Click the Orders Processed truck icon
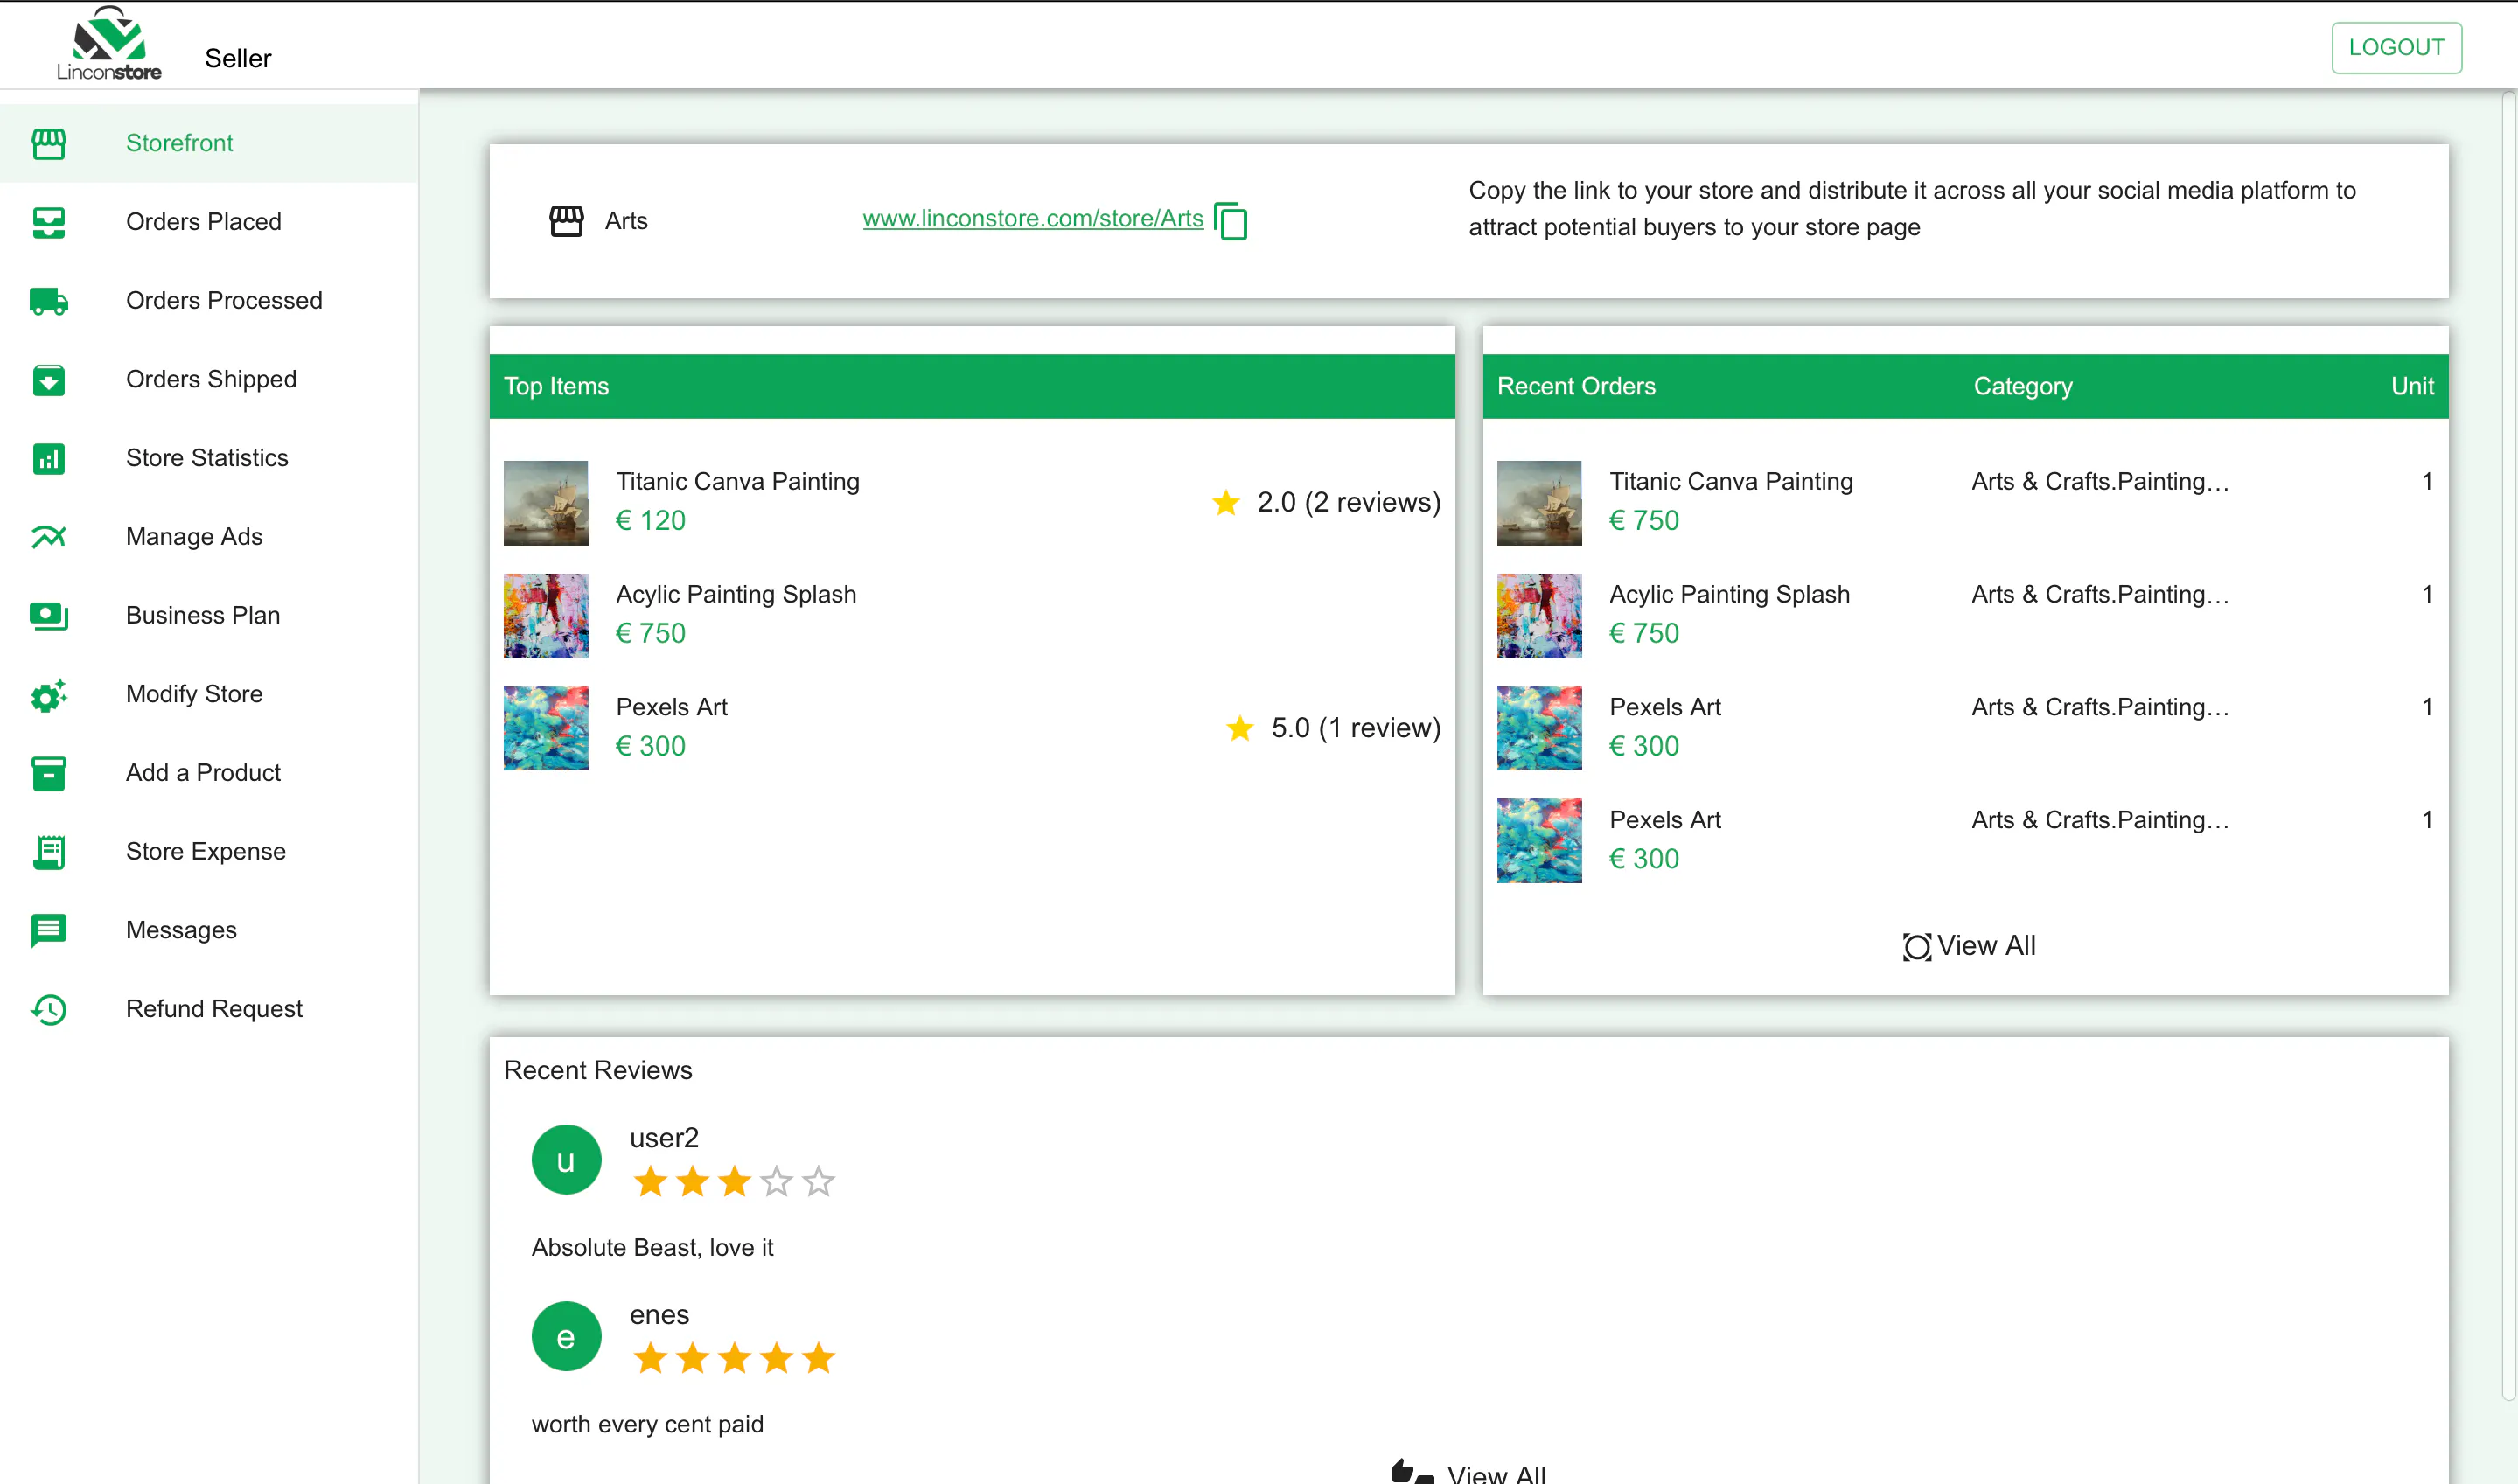This screenshot has width=2518, height=1484. pos(48,301)
